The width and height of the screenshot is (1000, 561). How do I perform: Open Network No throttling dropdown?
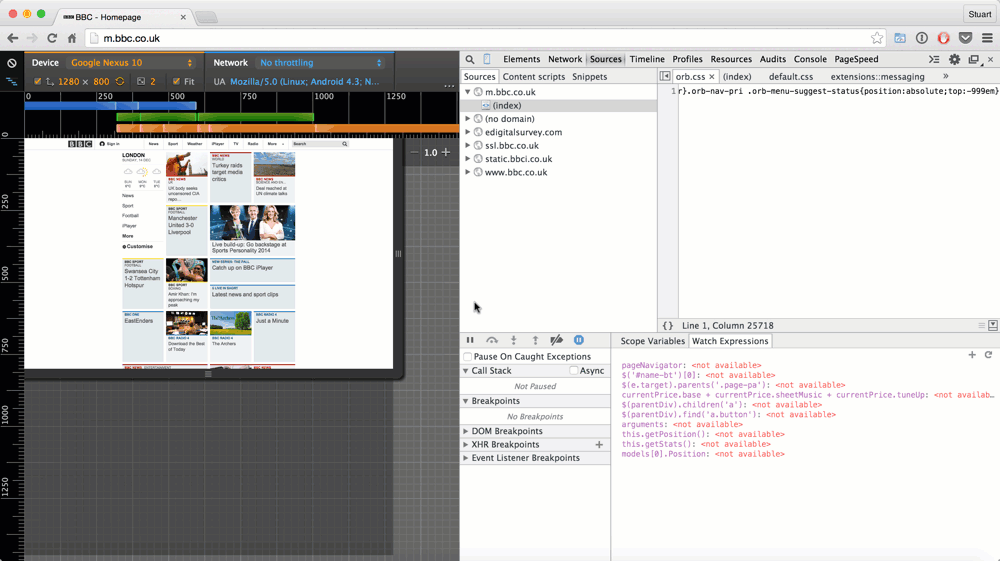coord(321,62)
